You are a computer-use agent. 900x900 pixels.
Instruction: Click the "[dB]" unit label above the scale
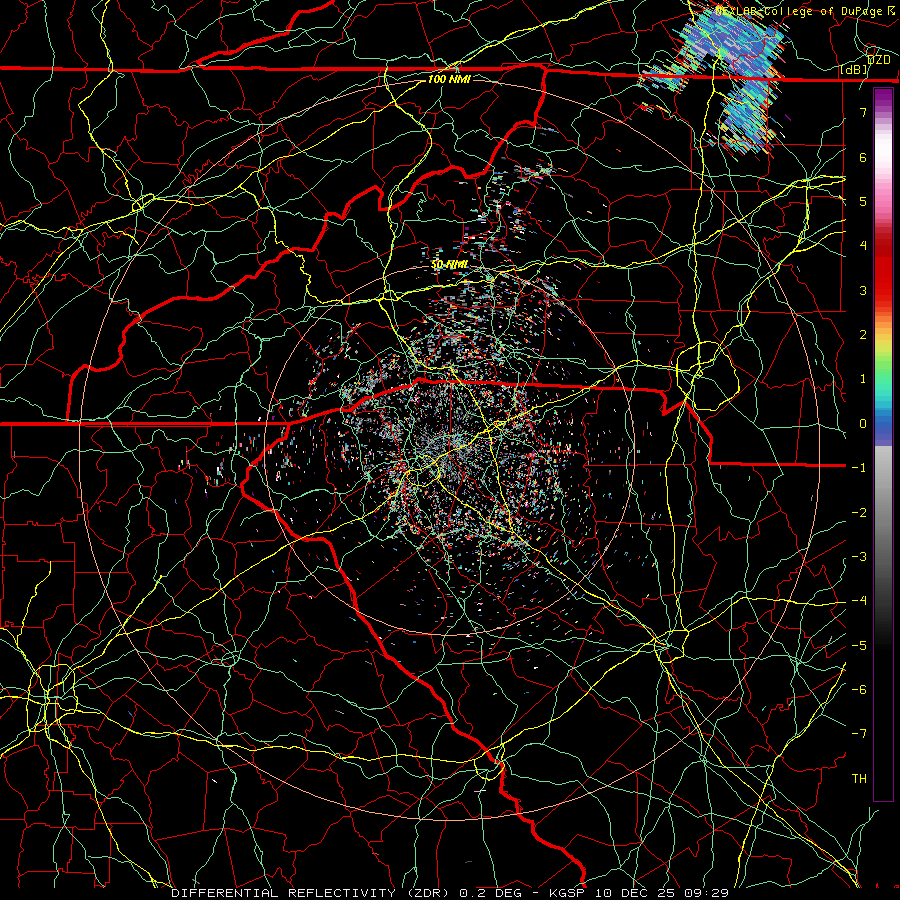854,70
